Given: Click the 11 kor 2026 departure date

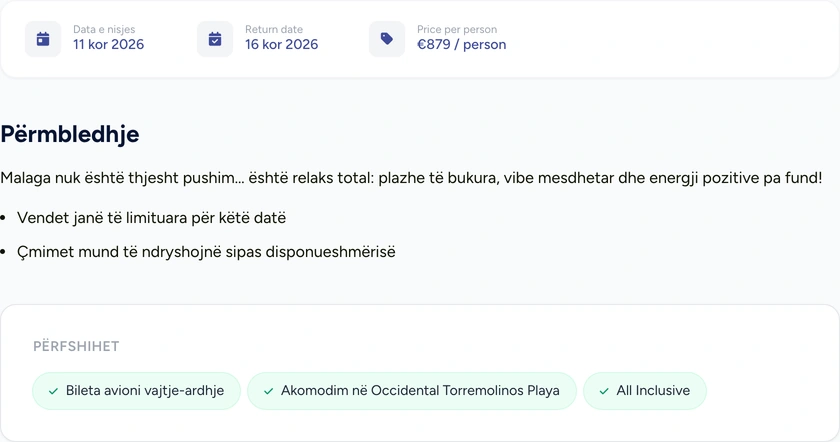Looking at the screenshot, I should [x=109, y=44].
